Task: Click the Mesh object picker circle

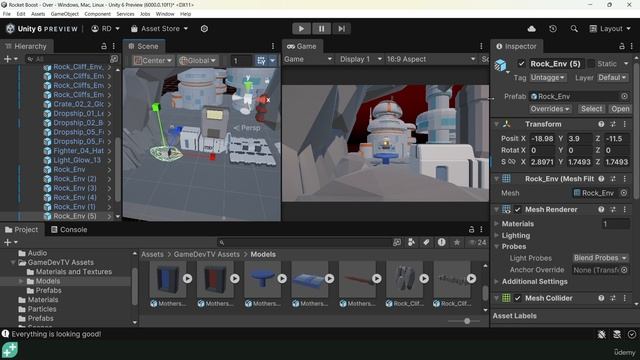Action: coord(624,193)
